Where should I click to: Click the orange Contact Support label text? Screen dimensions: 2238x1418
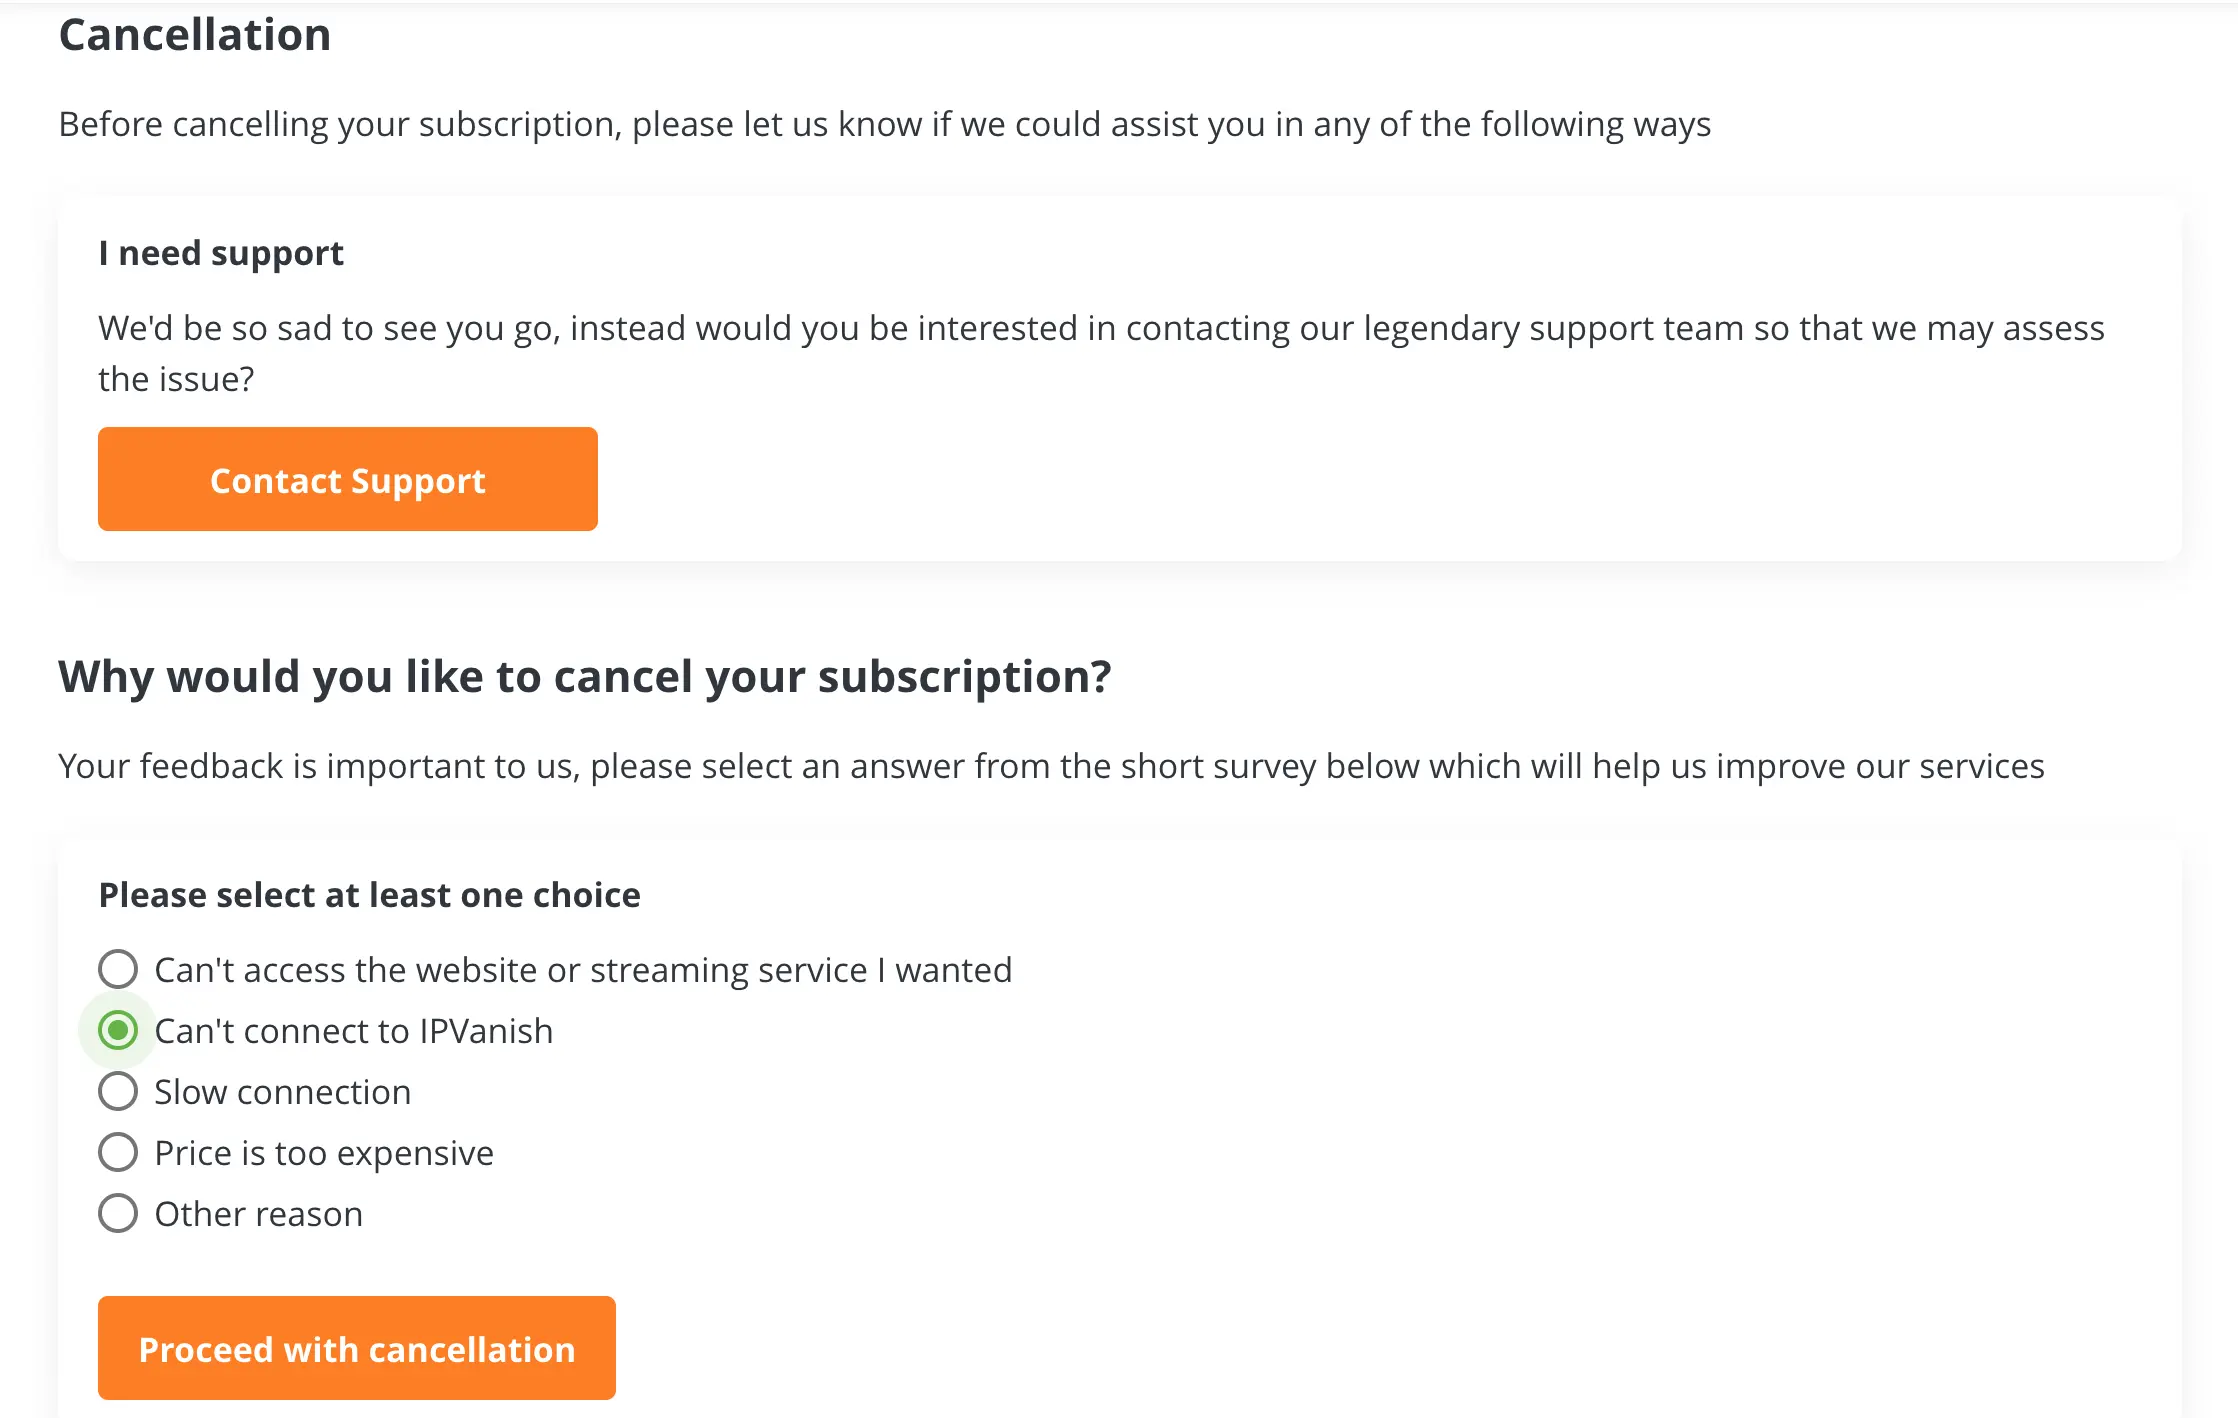[347, 481]
